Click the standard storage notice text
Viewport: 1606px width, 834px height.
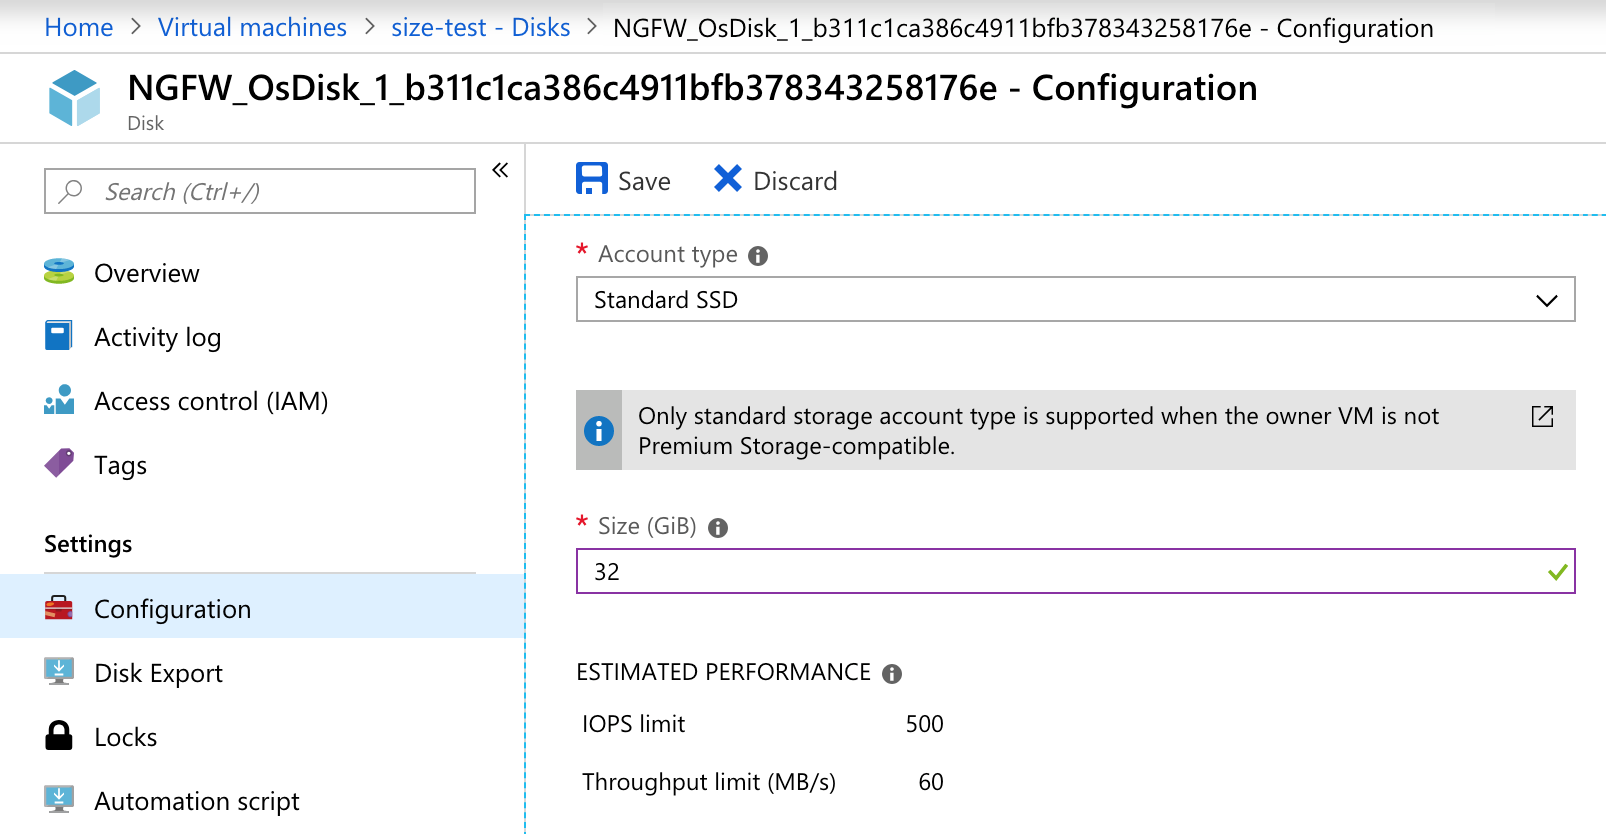click(1038, 431)
